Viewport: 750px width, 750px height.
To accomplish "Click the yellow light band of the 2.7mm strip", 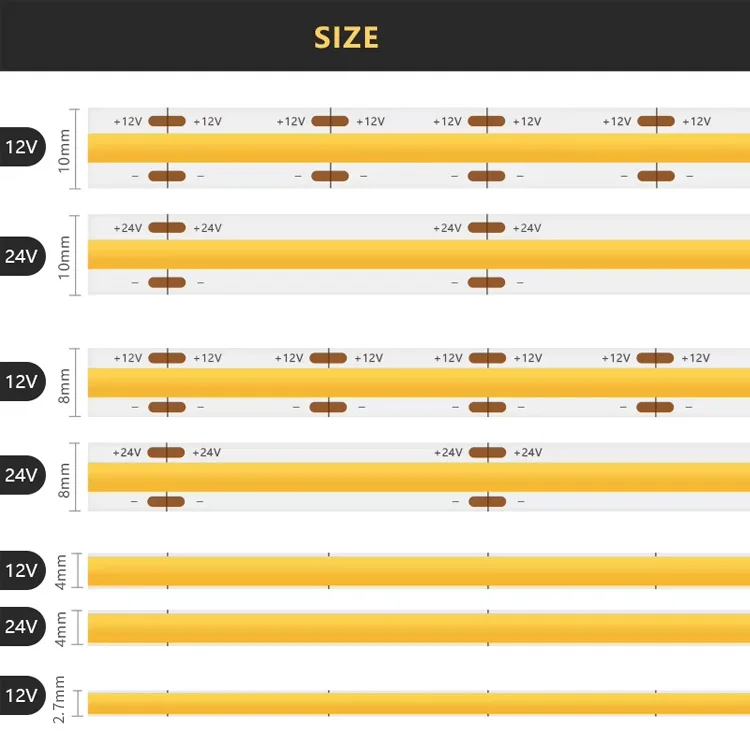I will [x=418, y=703].
